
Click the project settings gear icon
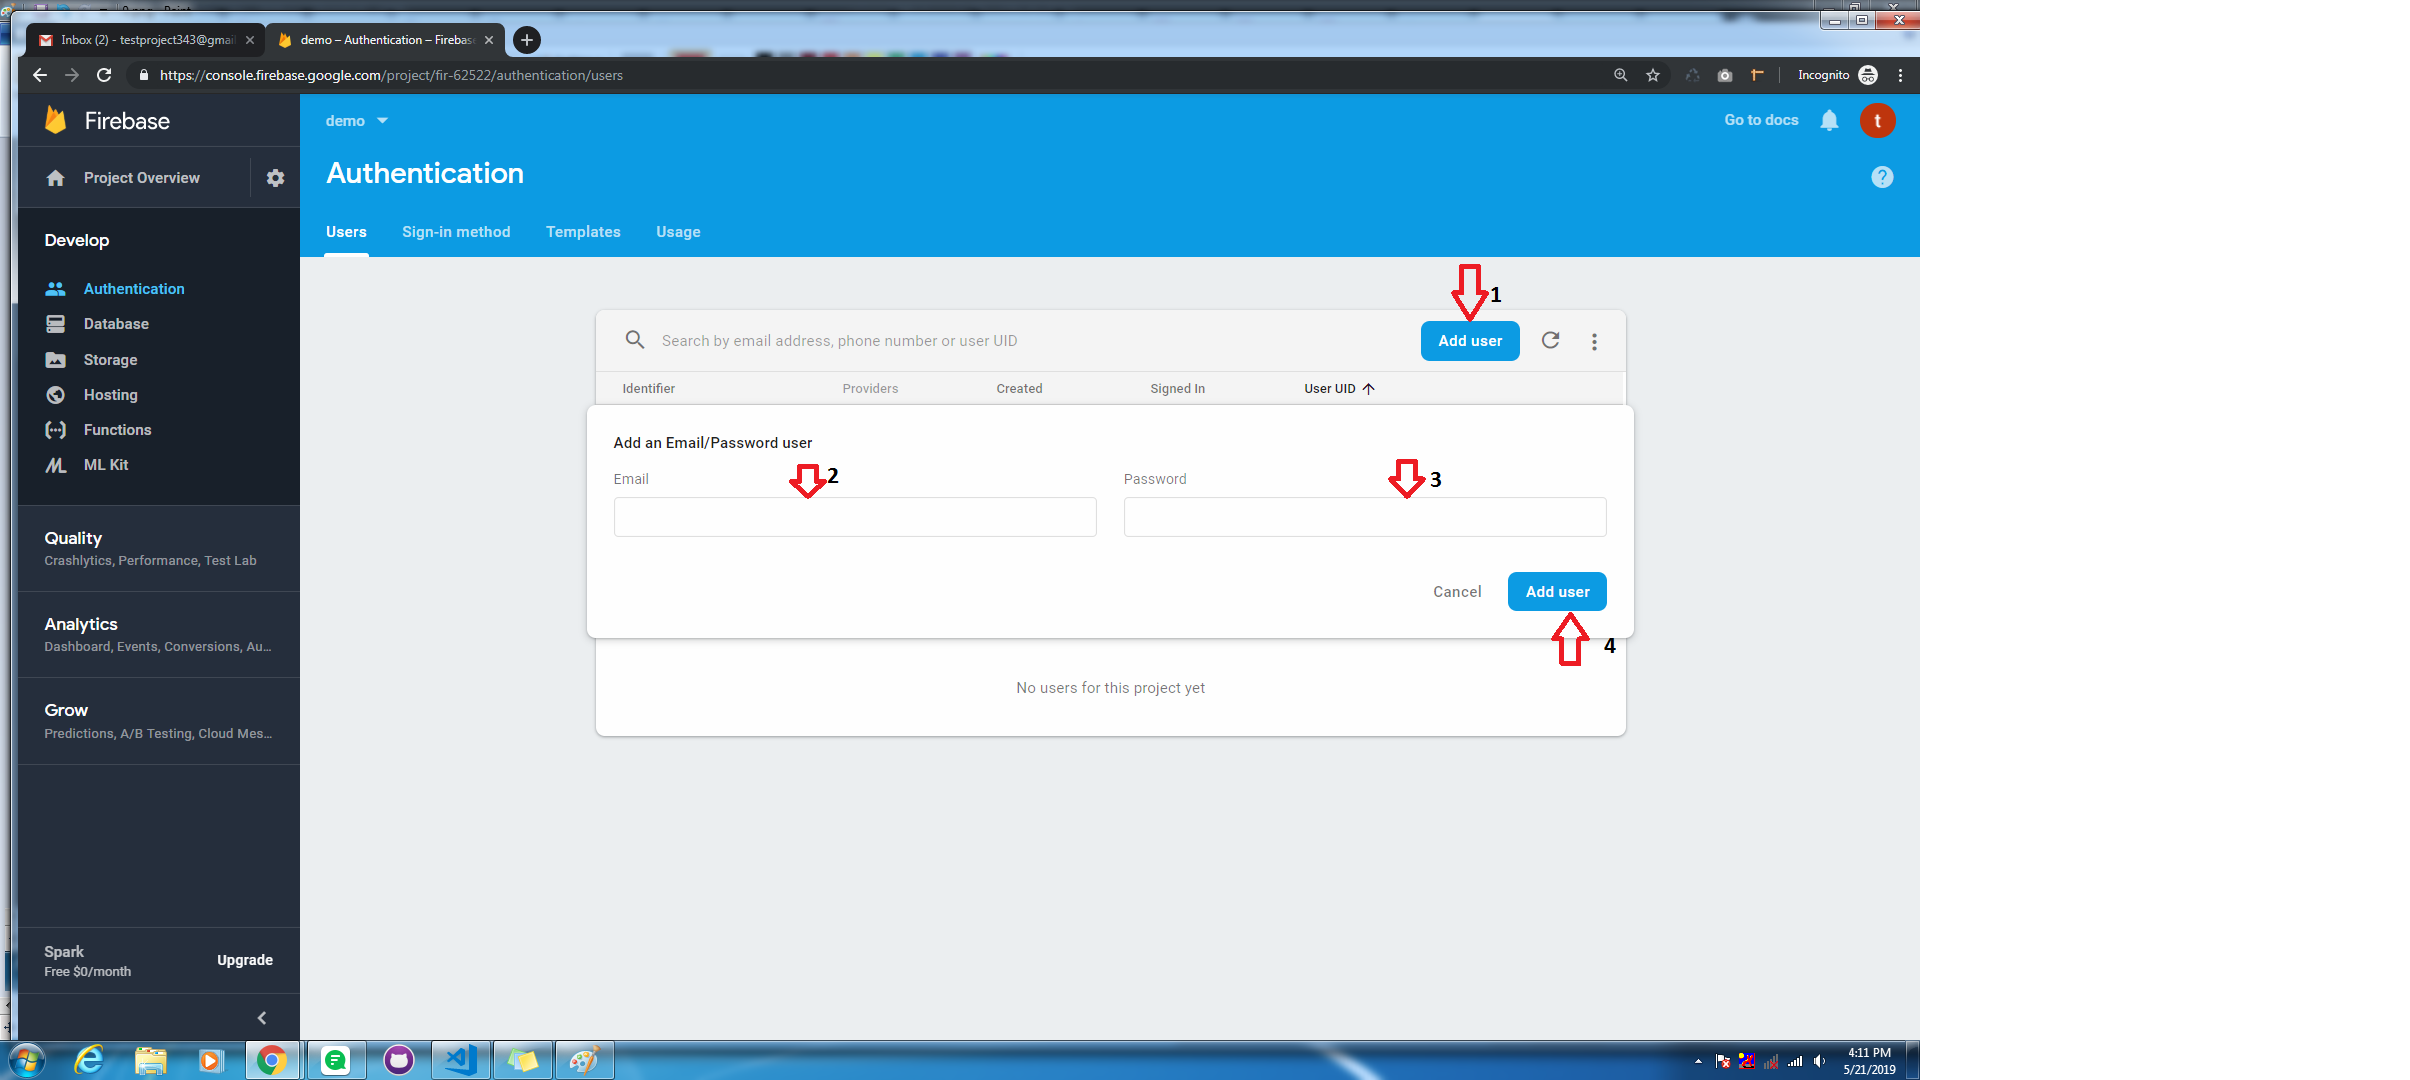click(275, 178)
